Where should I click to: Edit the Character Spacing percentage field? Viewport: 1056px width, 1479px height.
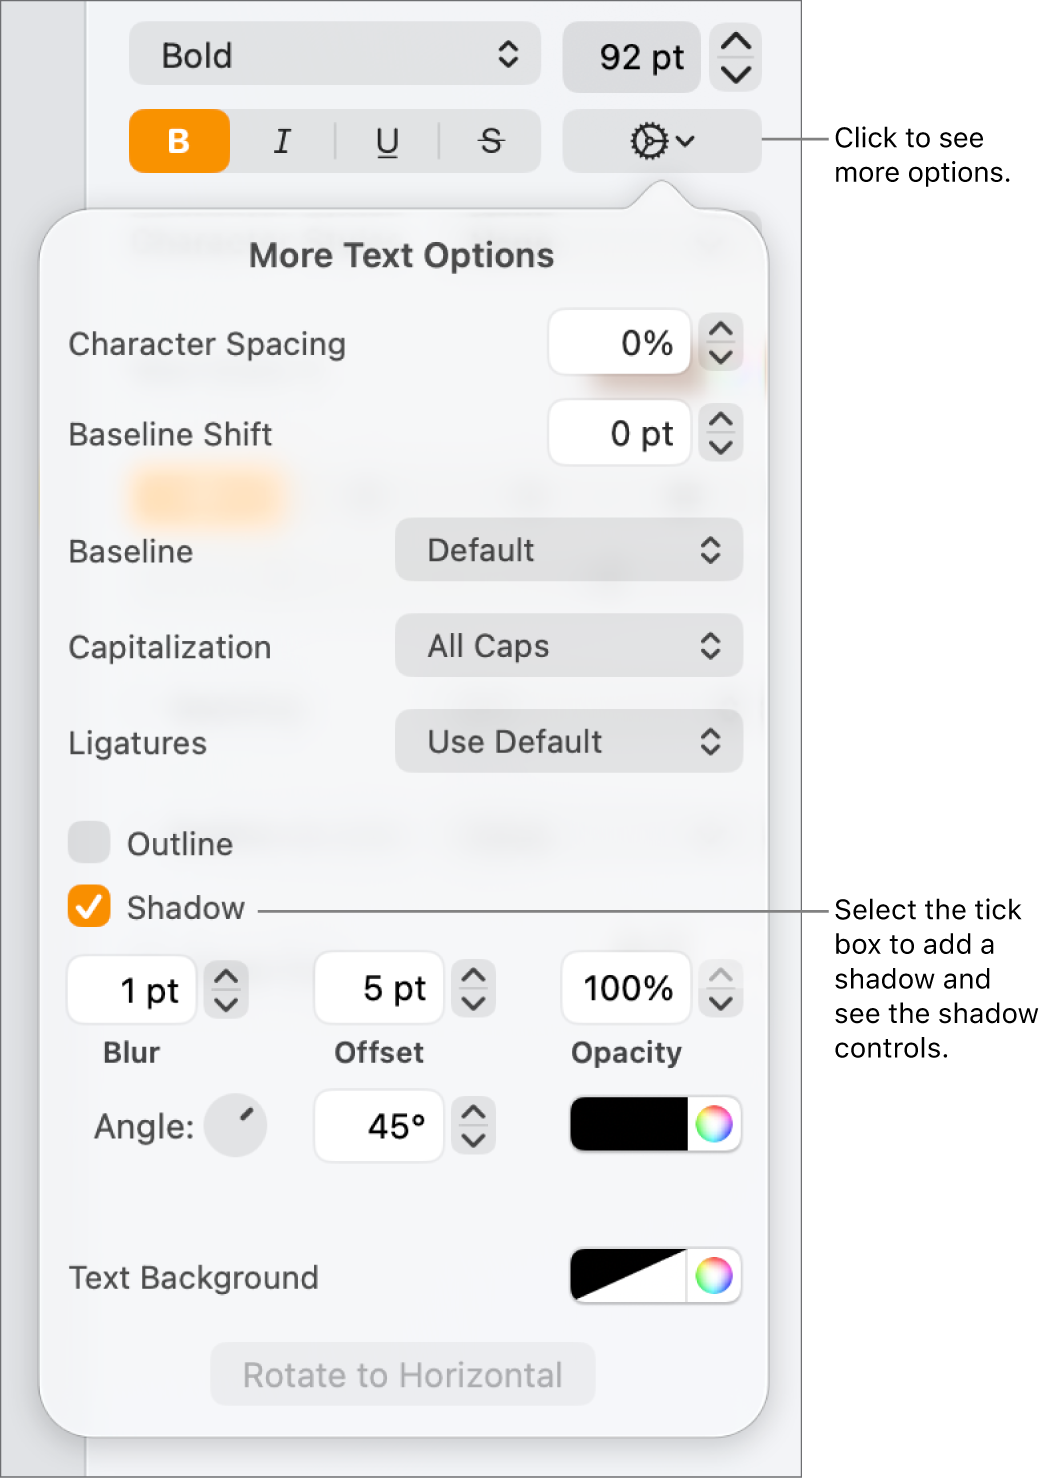[619, 342]
